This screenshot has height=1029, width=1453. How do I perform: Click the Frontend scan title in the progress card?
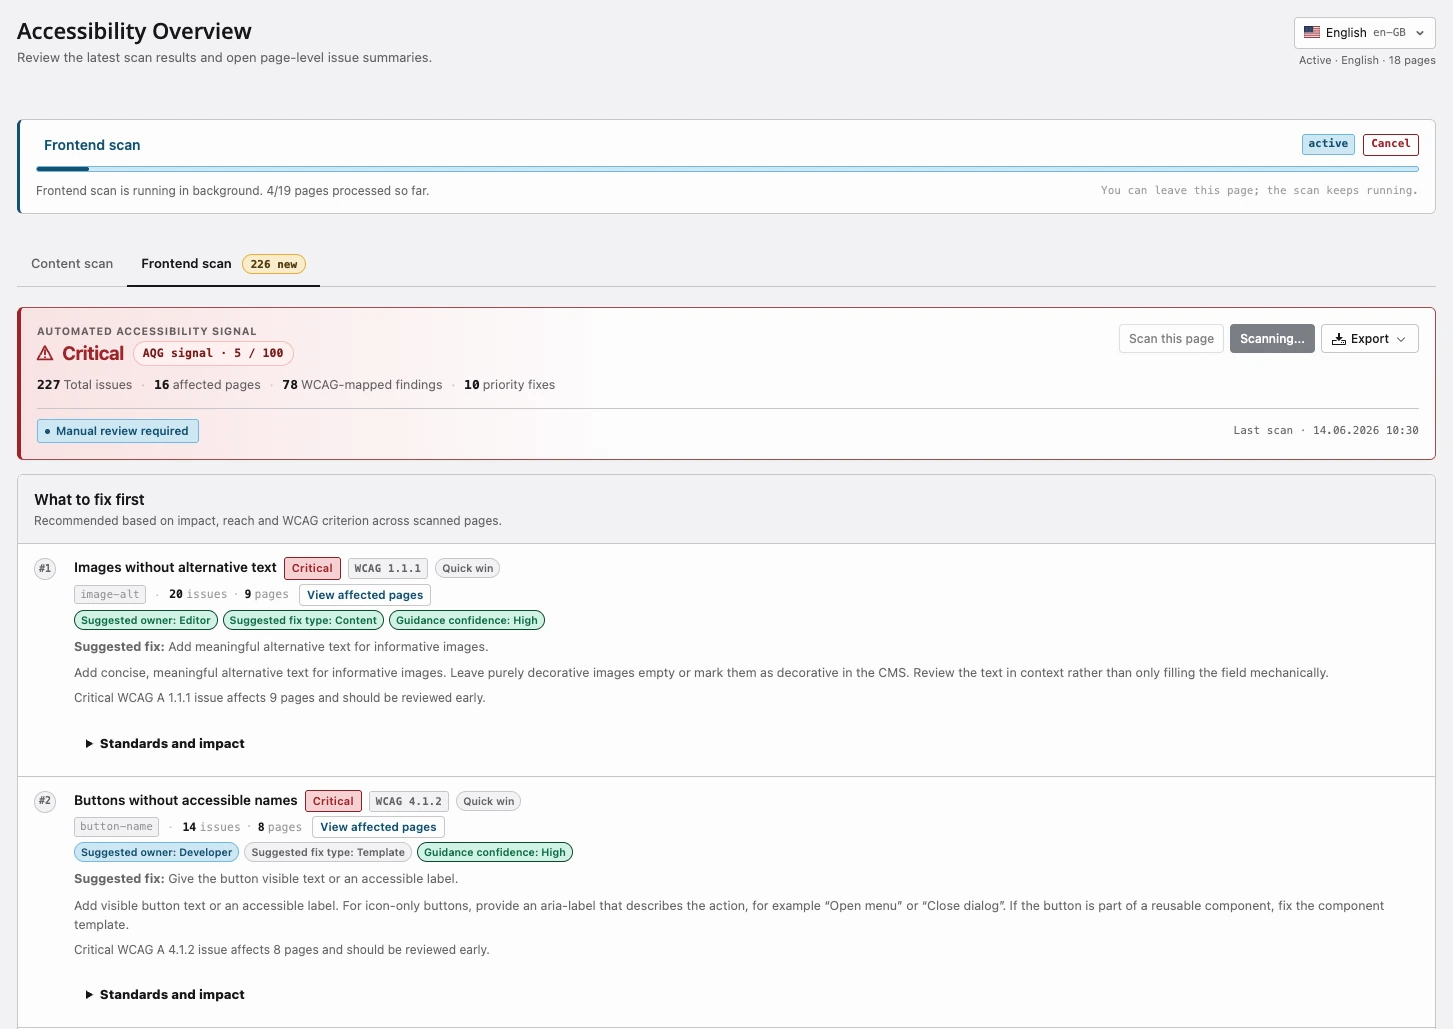pos(92,145)
